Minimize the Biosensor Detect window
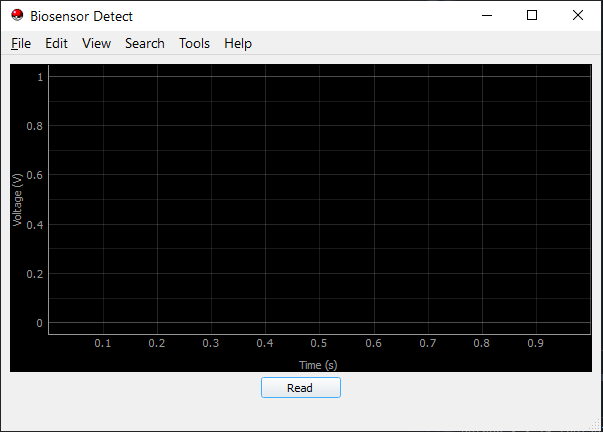The width and height of the screenshot is (603, 432). pyautogui.click(x=487, y=16)
